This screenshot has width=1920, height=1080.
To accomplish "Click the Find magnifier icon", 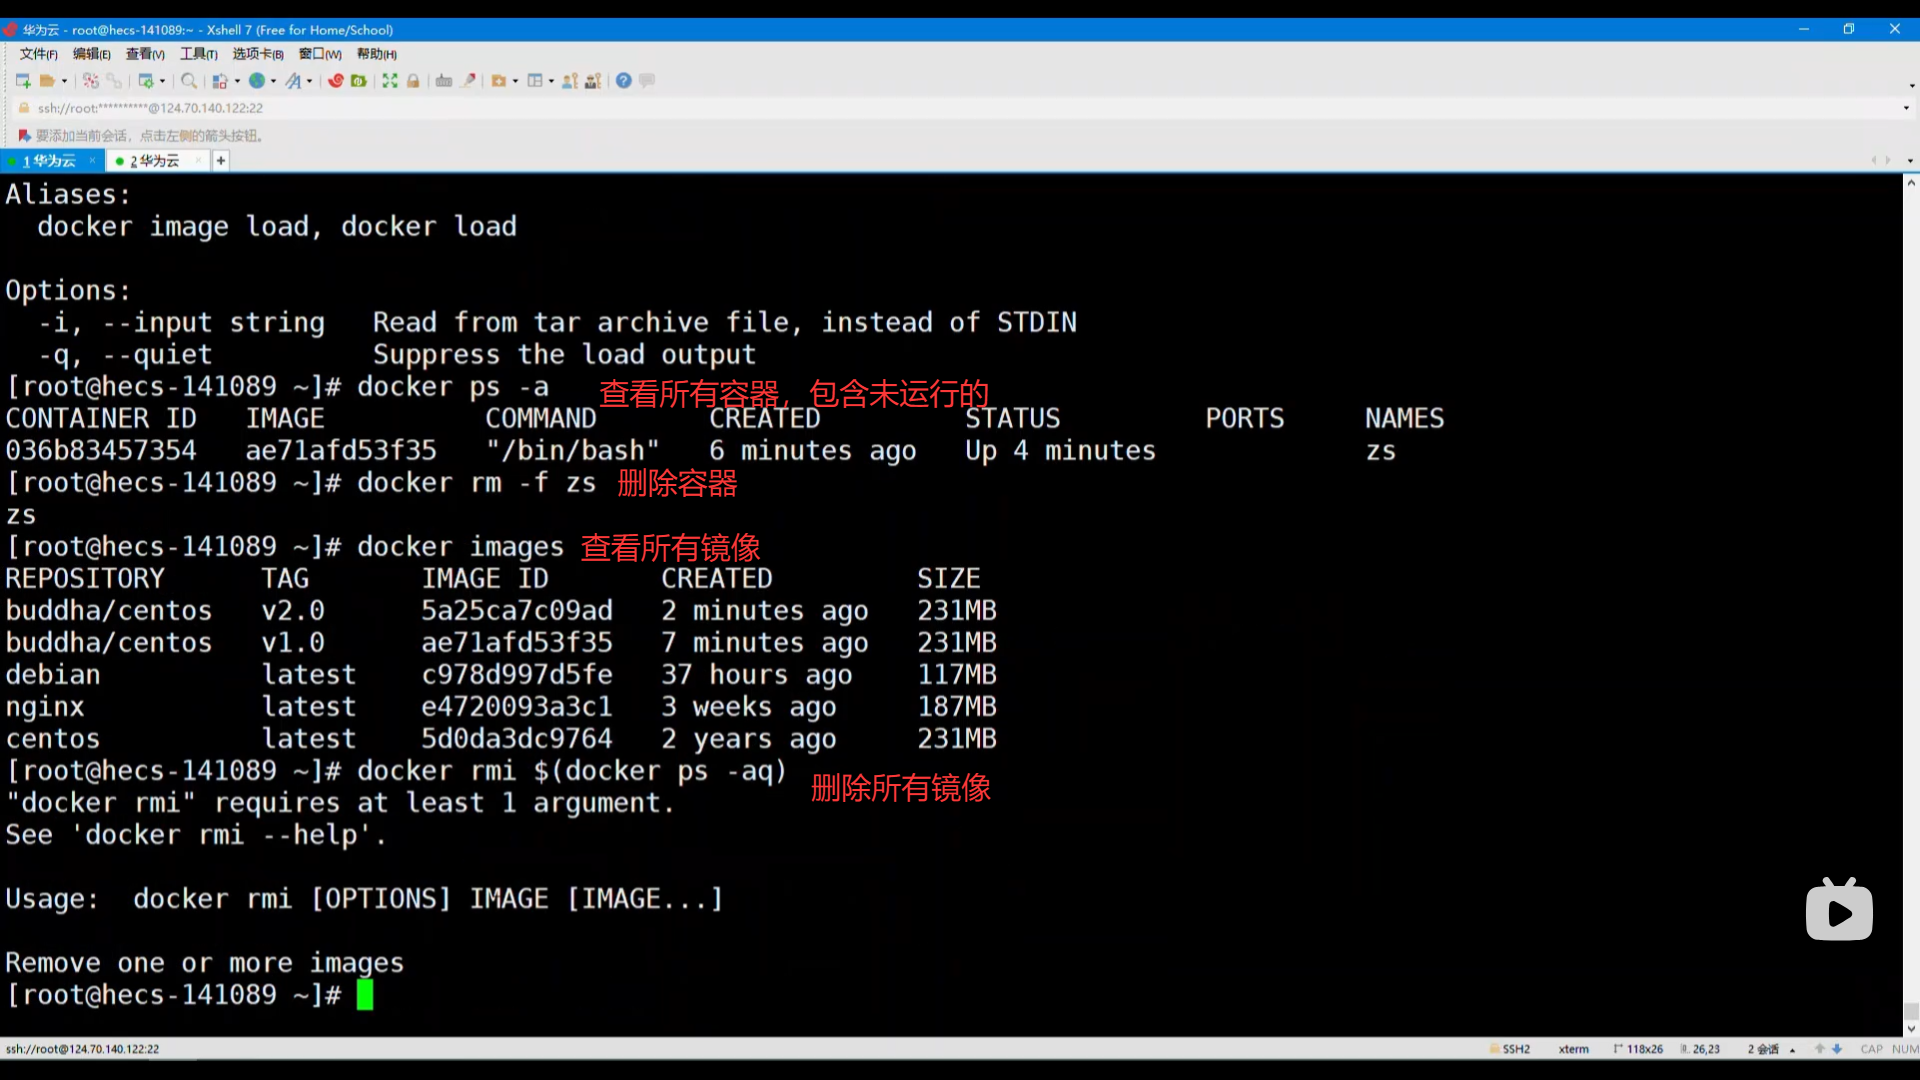I will point(188,81).
